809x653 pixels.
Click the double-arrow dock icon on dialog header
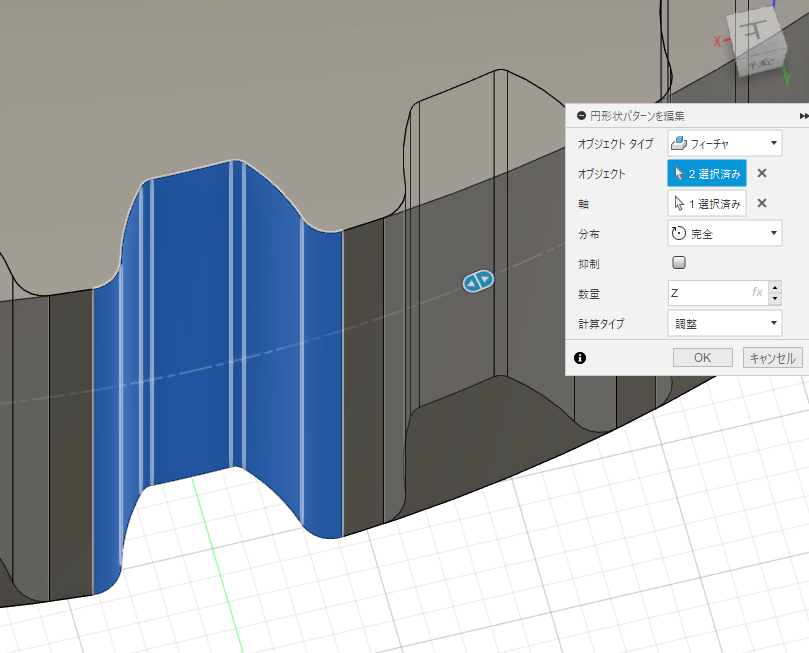click(x=803, y=117)
